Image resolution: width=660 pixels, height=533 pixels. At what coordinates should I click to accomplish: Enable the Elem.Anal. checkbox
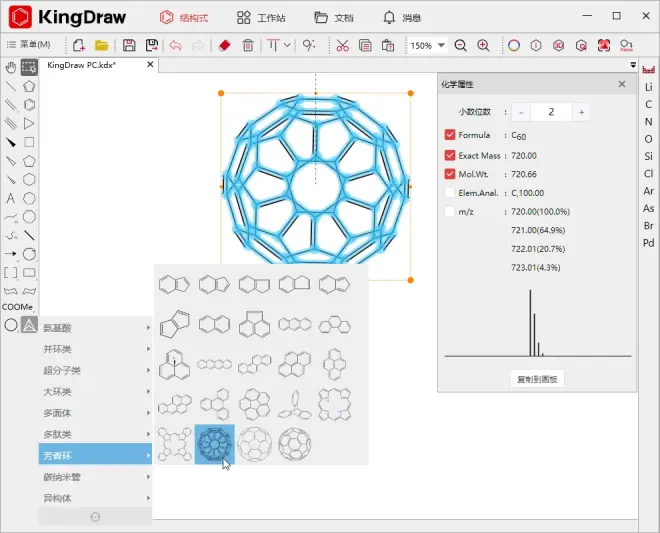(x=450, y=193)
